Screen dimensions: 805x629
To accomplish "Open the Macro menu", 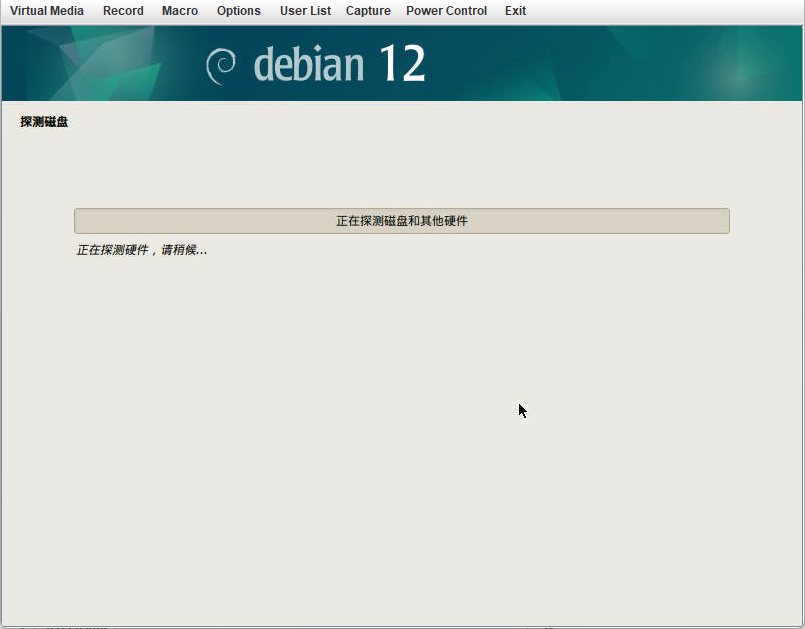I will [x=180, y=11].
